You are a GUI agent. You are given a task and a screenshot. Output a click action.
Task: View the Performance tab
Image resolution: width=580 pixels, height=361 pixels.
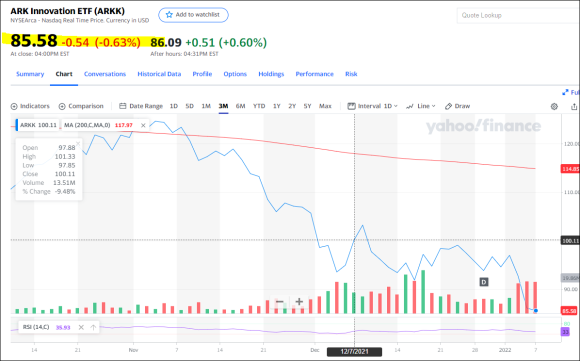pos(314,74)
